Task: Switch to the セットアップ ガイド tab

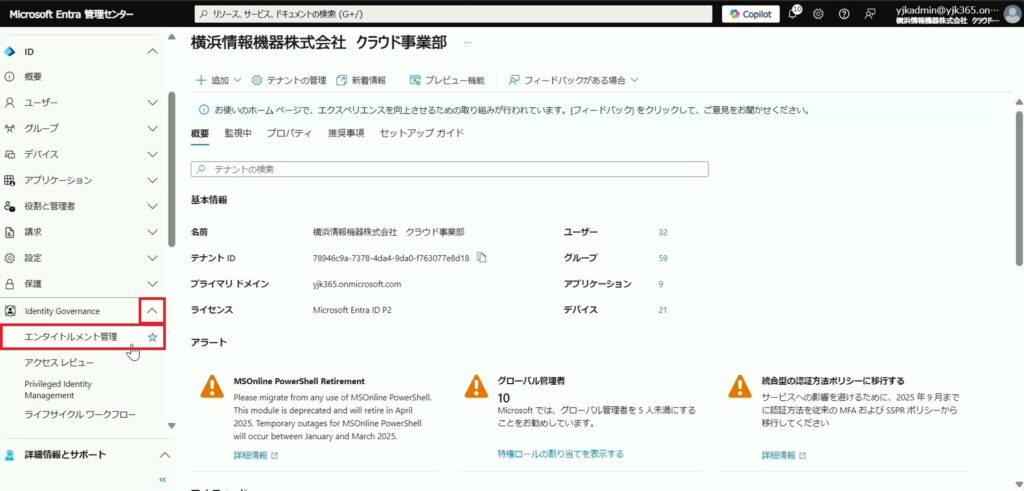Action: [x=422, y=133]
